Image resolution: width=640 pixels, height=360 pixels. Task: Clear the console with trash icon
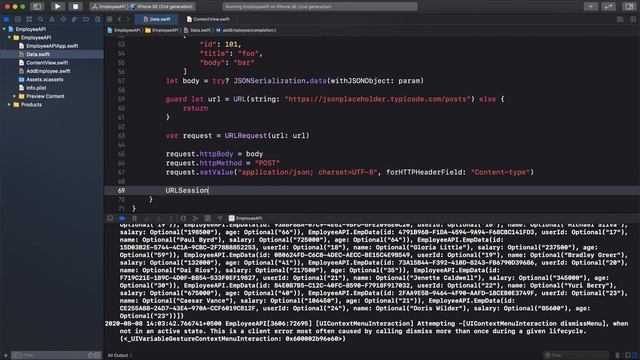(618, 356)
